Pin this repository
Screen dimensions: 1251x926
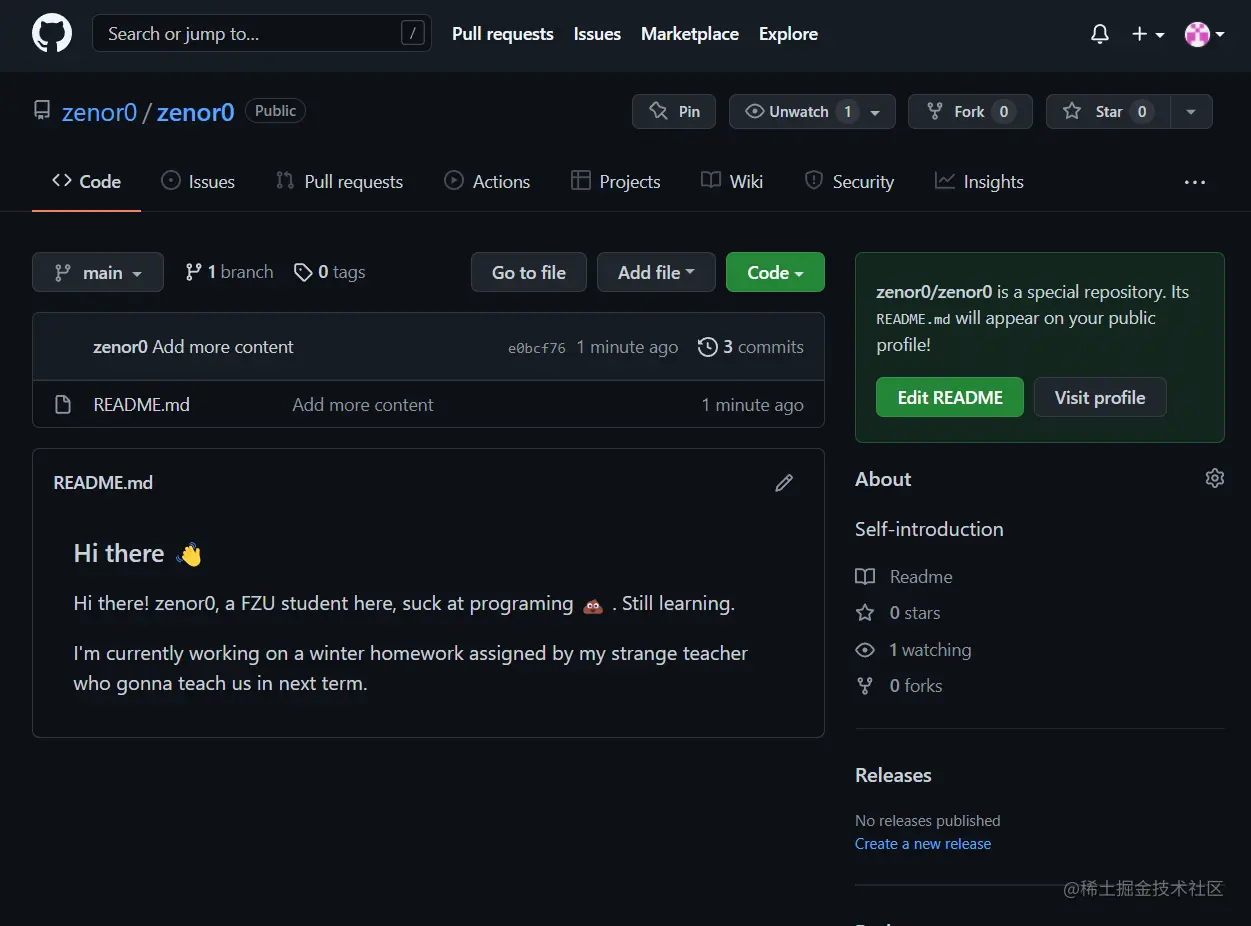674,112
